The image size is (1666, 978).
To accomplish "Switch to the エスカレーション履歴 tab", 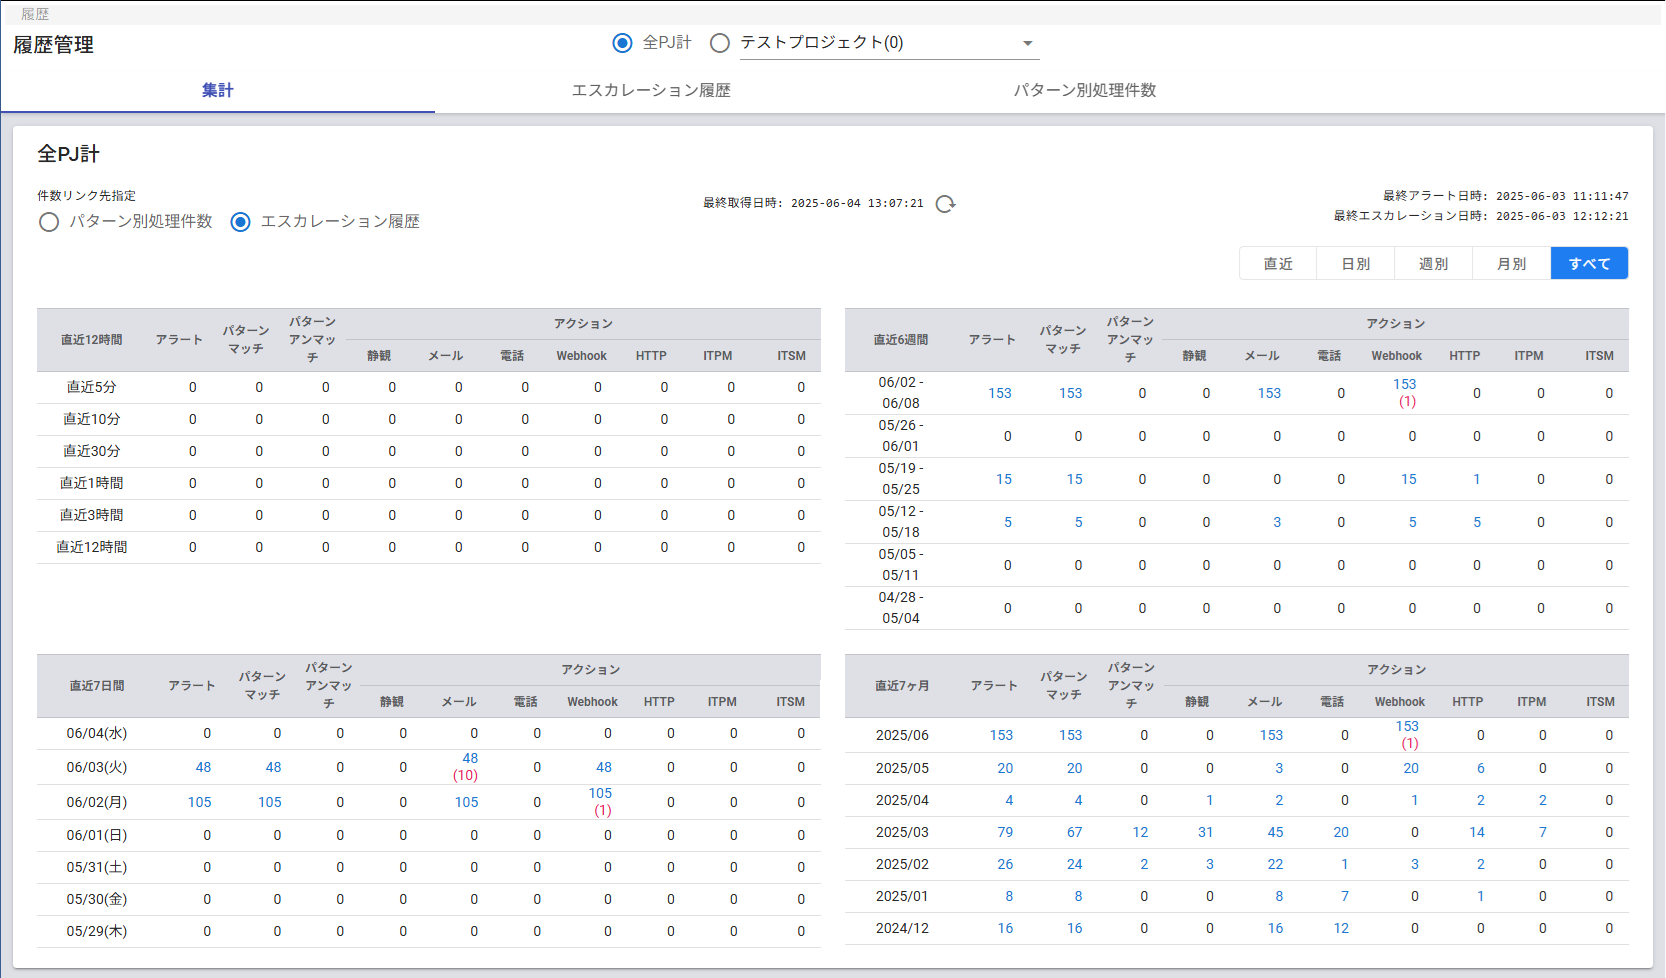I will tap(651, 90).
